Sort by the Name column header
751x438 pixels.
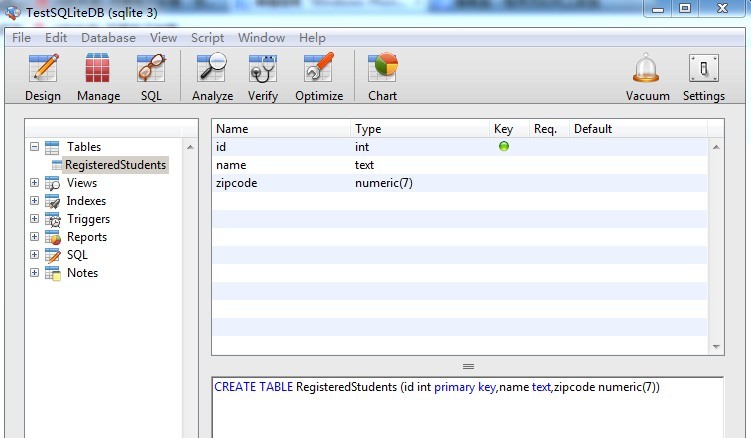pos(281,129)
